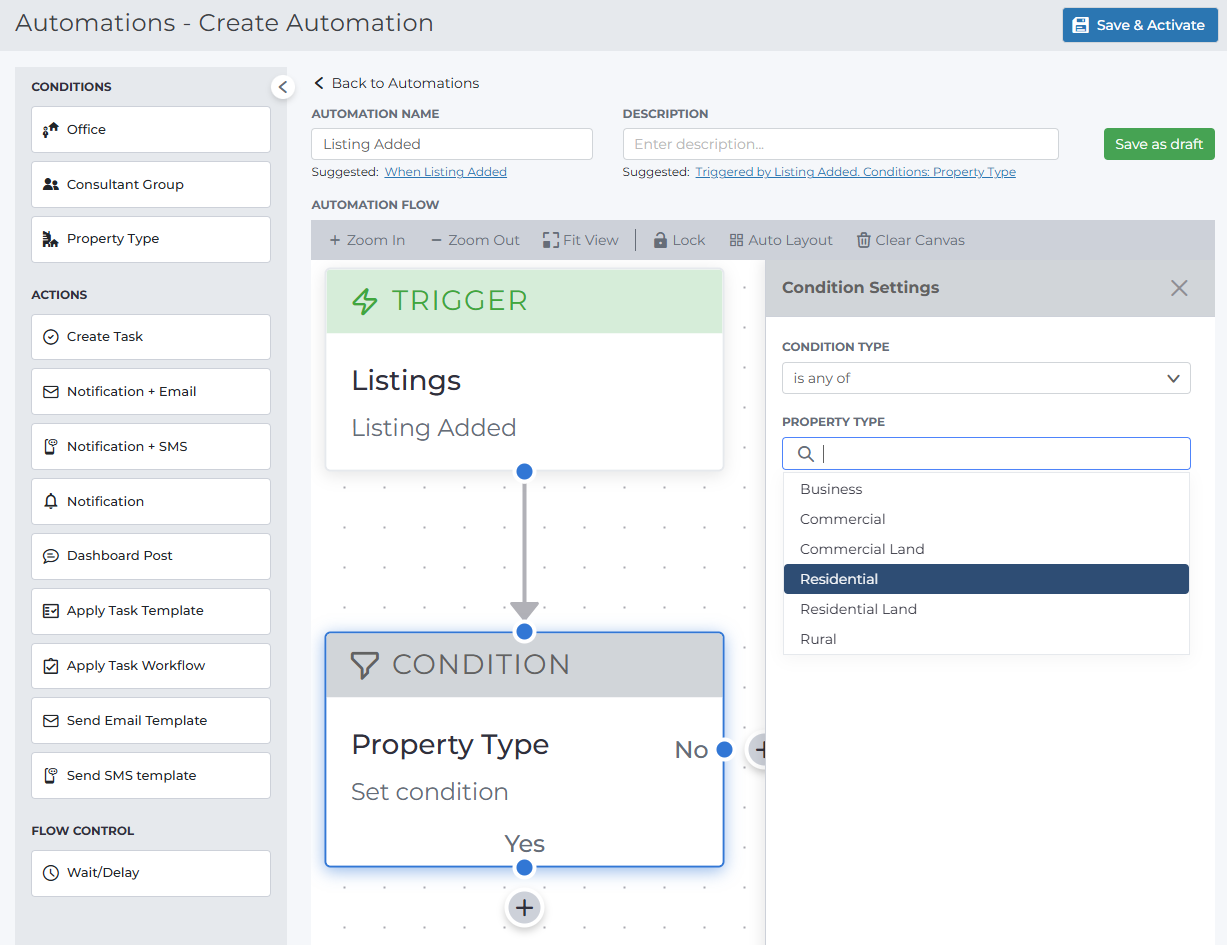The height and width of the screenshot is (945, 1227).
Task: Focus the Property Type search box
Action: click(986, 454)
